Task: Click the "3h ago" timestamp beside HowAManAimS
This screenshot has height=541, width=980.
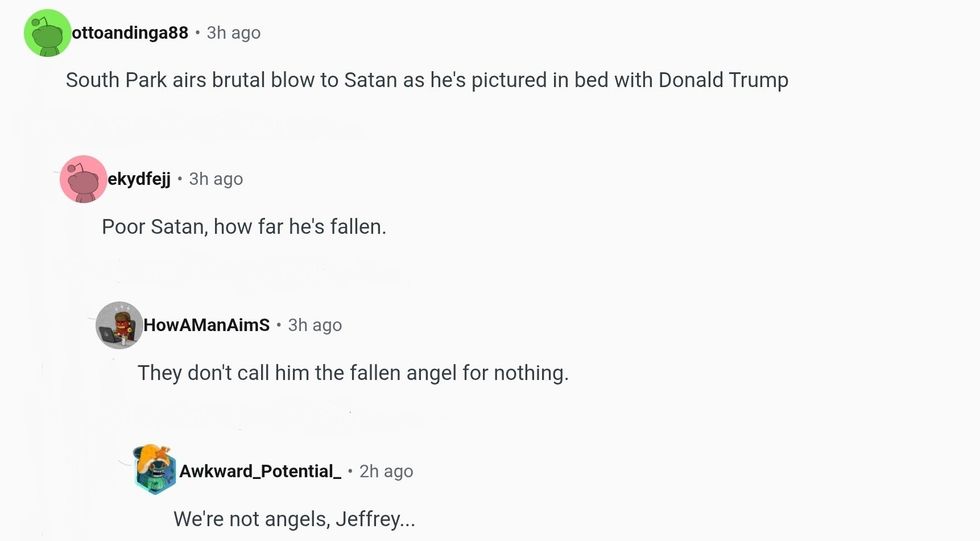Action: tap(315, 325)
